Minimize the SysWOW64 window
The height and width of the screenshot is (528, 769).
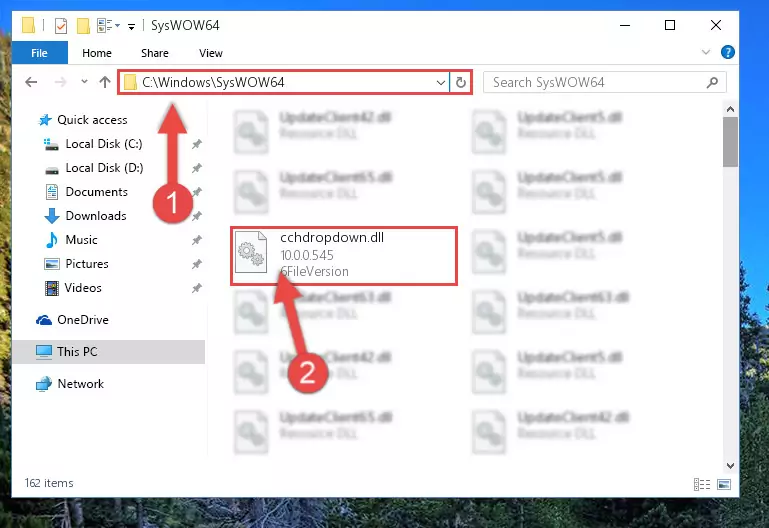click(625, 25)
